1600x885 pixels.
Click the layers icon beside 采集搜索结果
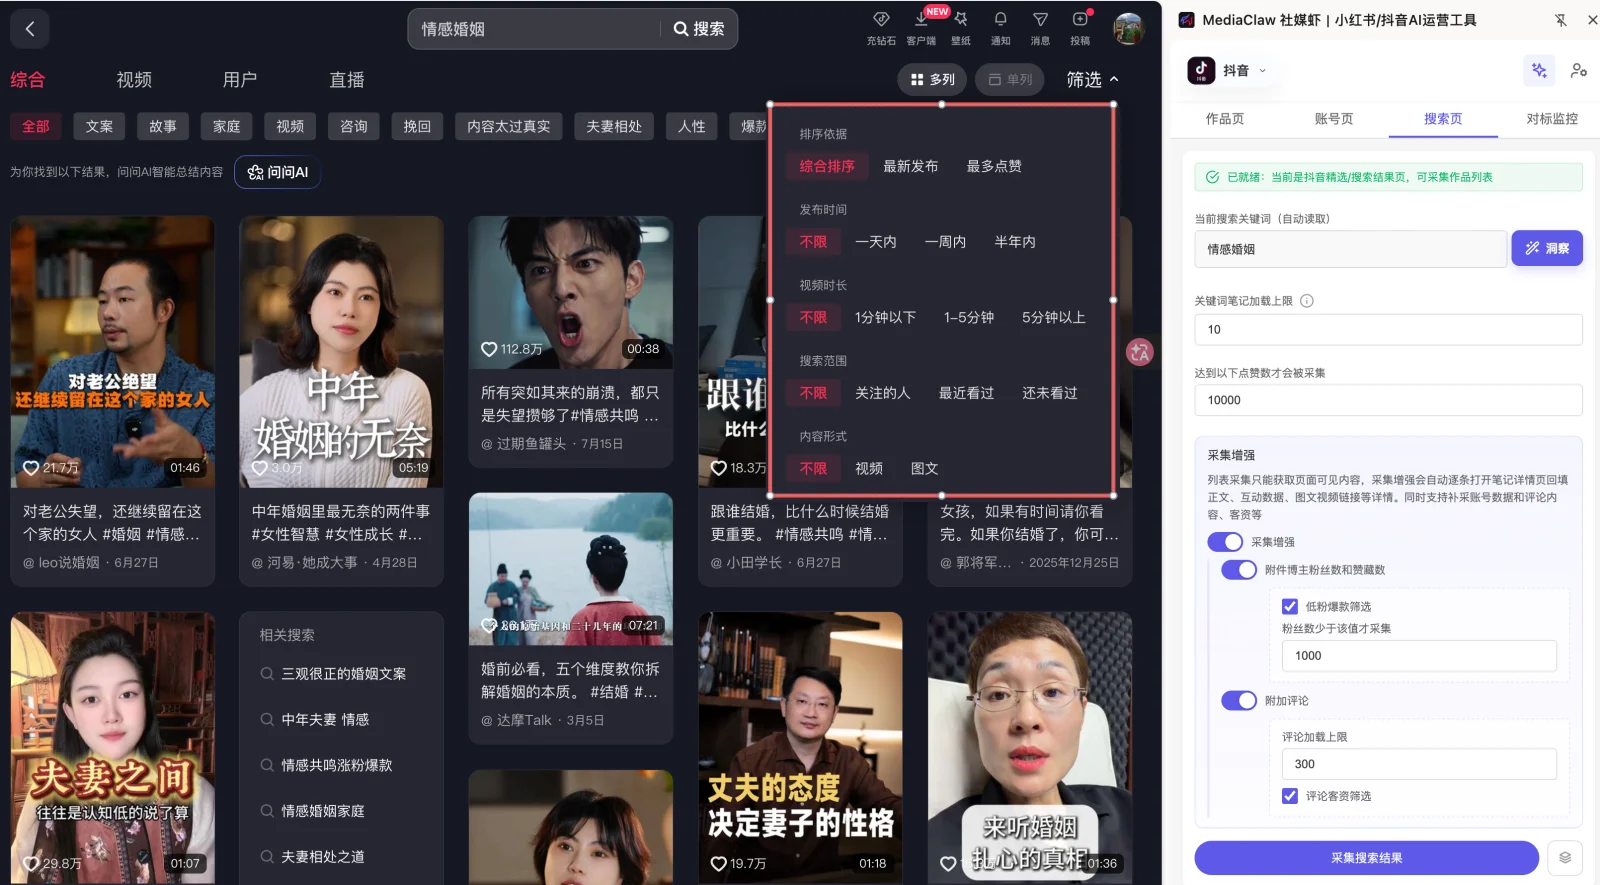pyautogui.click(x=1565, y=858)
